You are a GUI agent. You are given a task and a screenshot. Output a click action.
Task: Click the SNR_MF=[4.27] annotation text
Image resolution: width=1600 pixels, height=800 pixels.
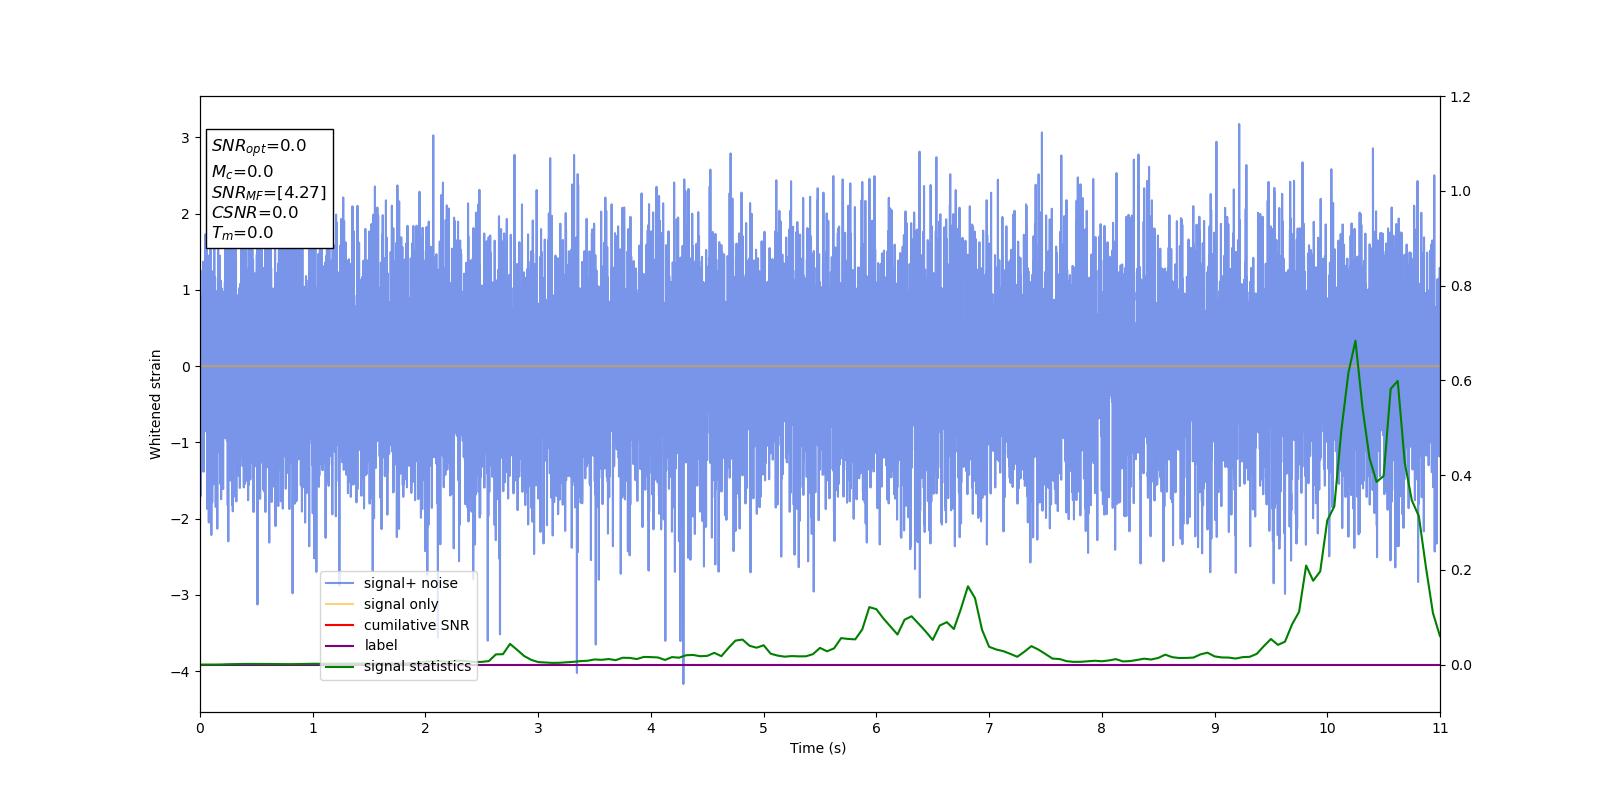point(269,192)
